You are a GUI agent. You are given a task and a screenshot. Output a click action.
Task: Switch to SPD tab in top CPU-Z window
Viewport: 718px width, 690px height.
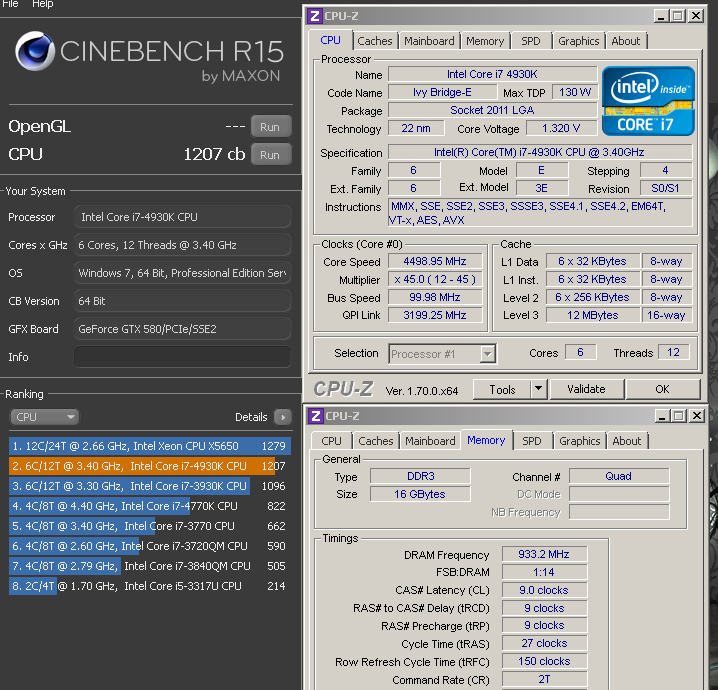(531, 41)
